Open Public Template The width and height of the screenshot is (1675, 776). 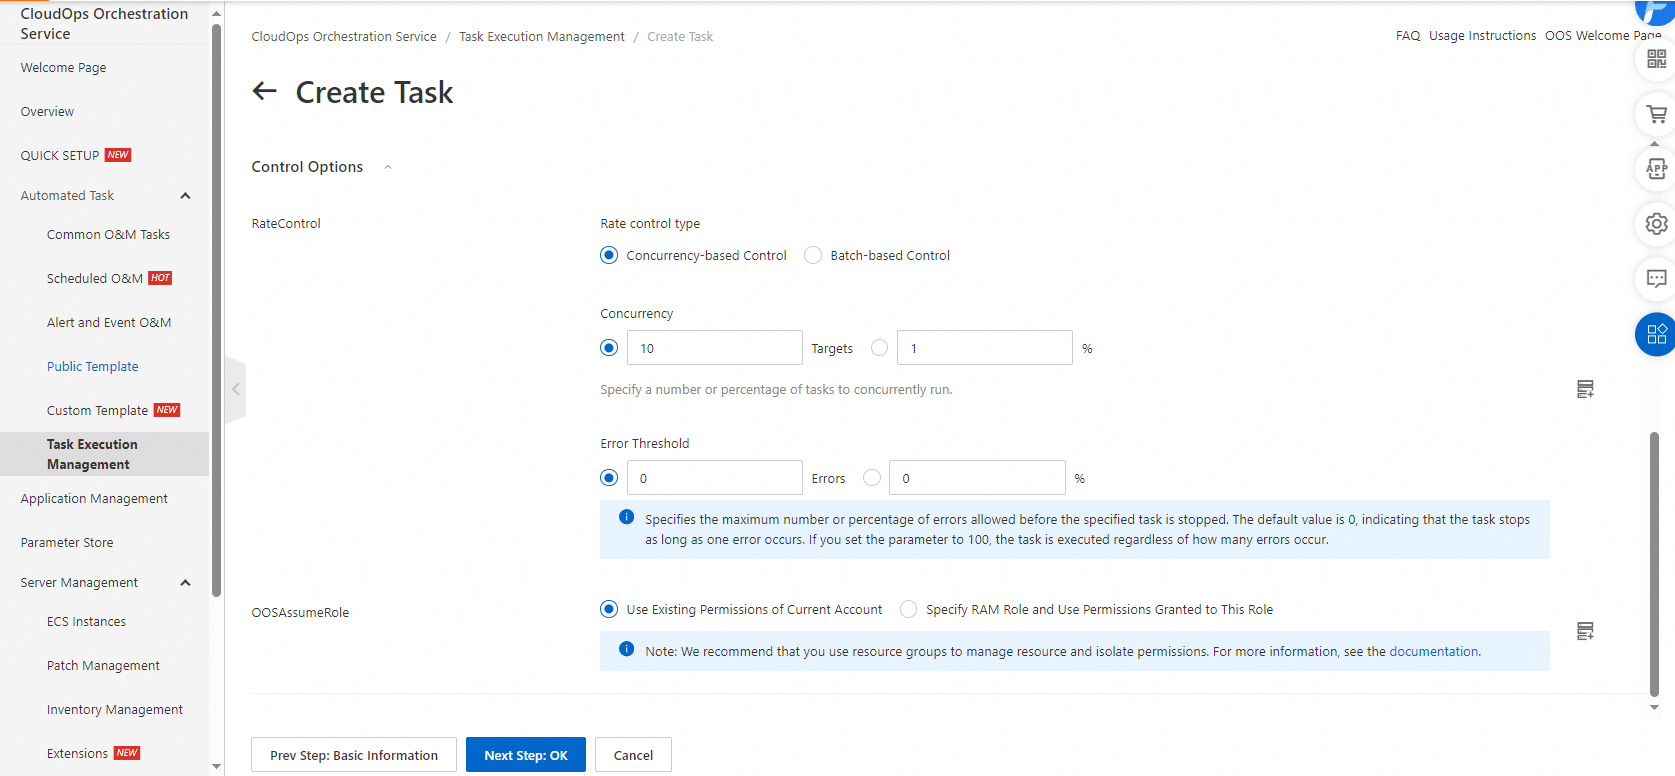pyautogui.click(x=92, y=367)
